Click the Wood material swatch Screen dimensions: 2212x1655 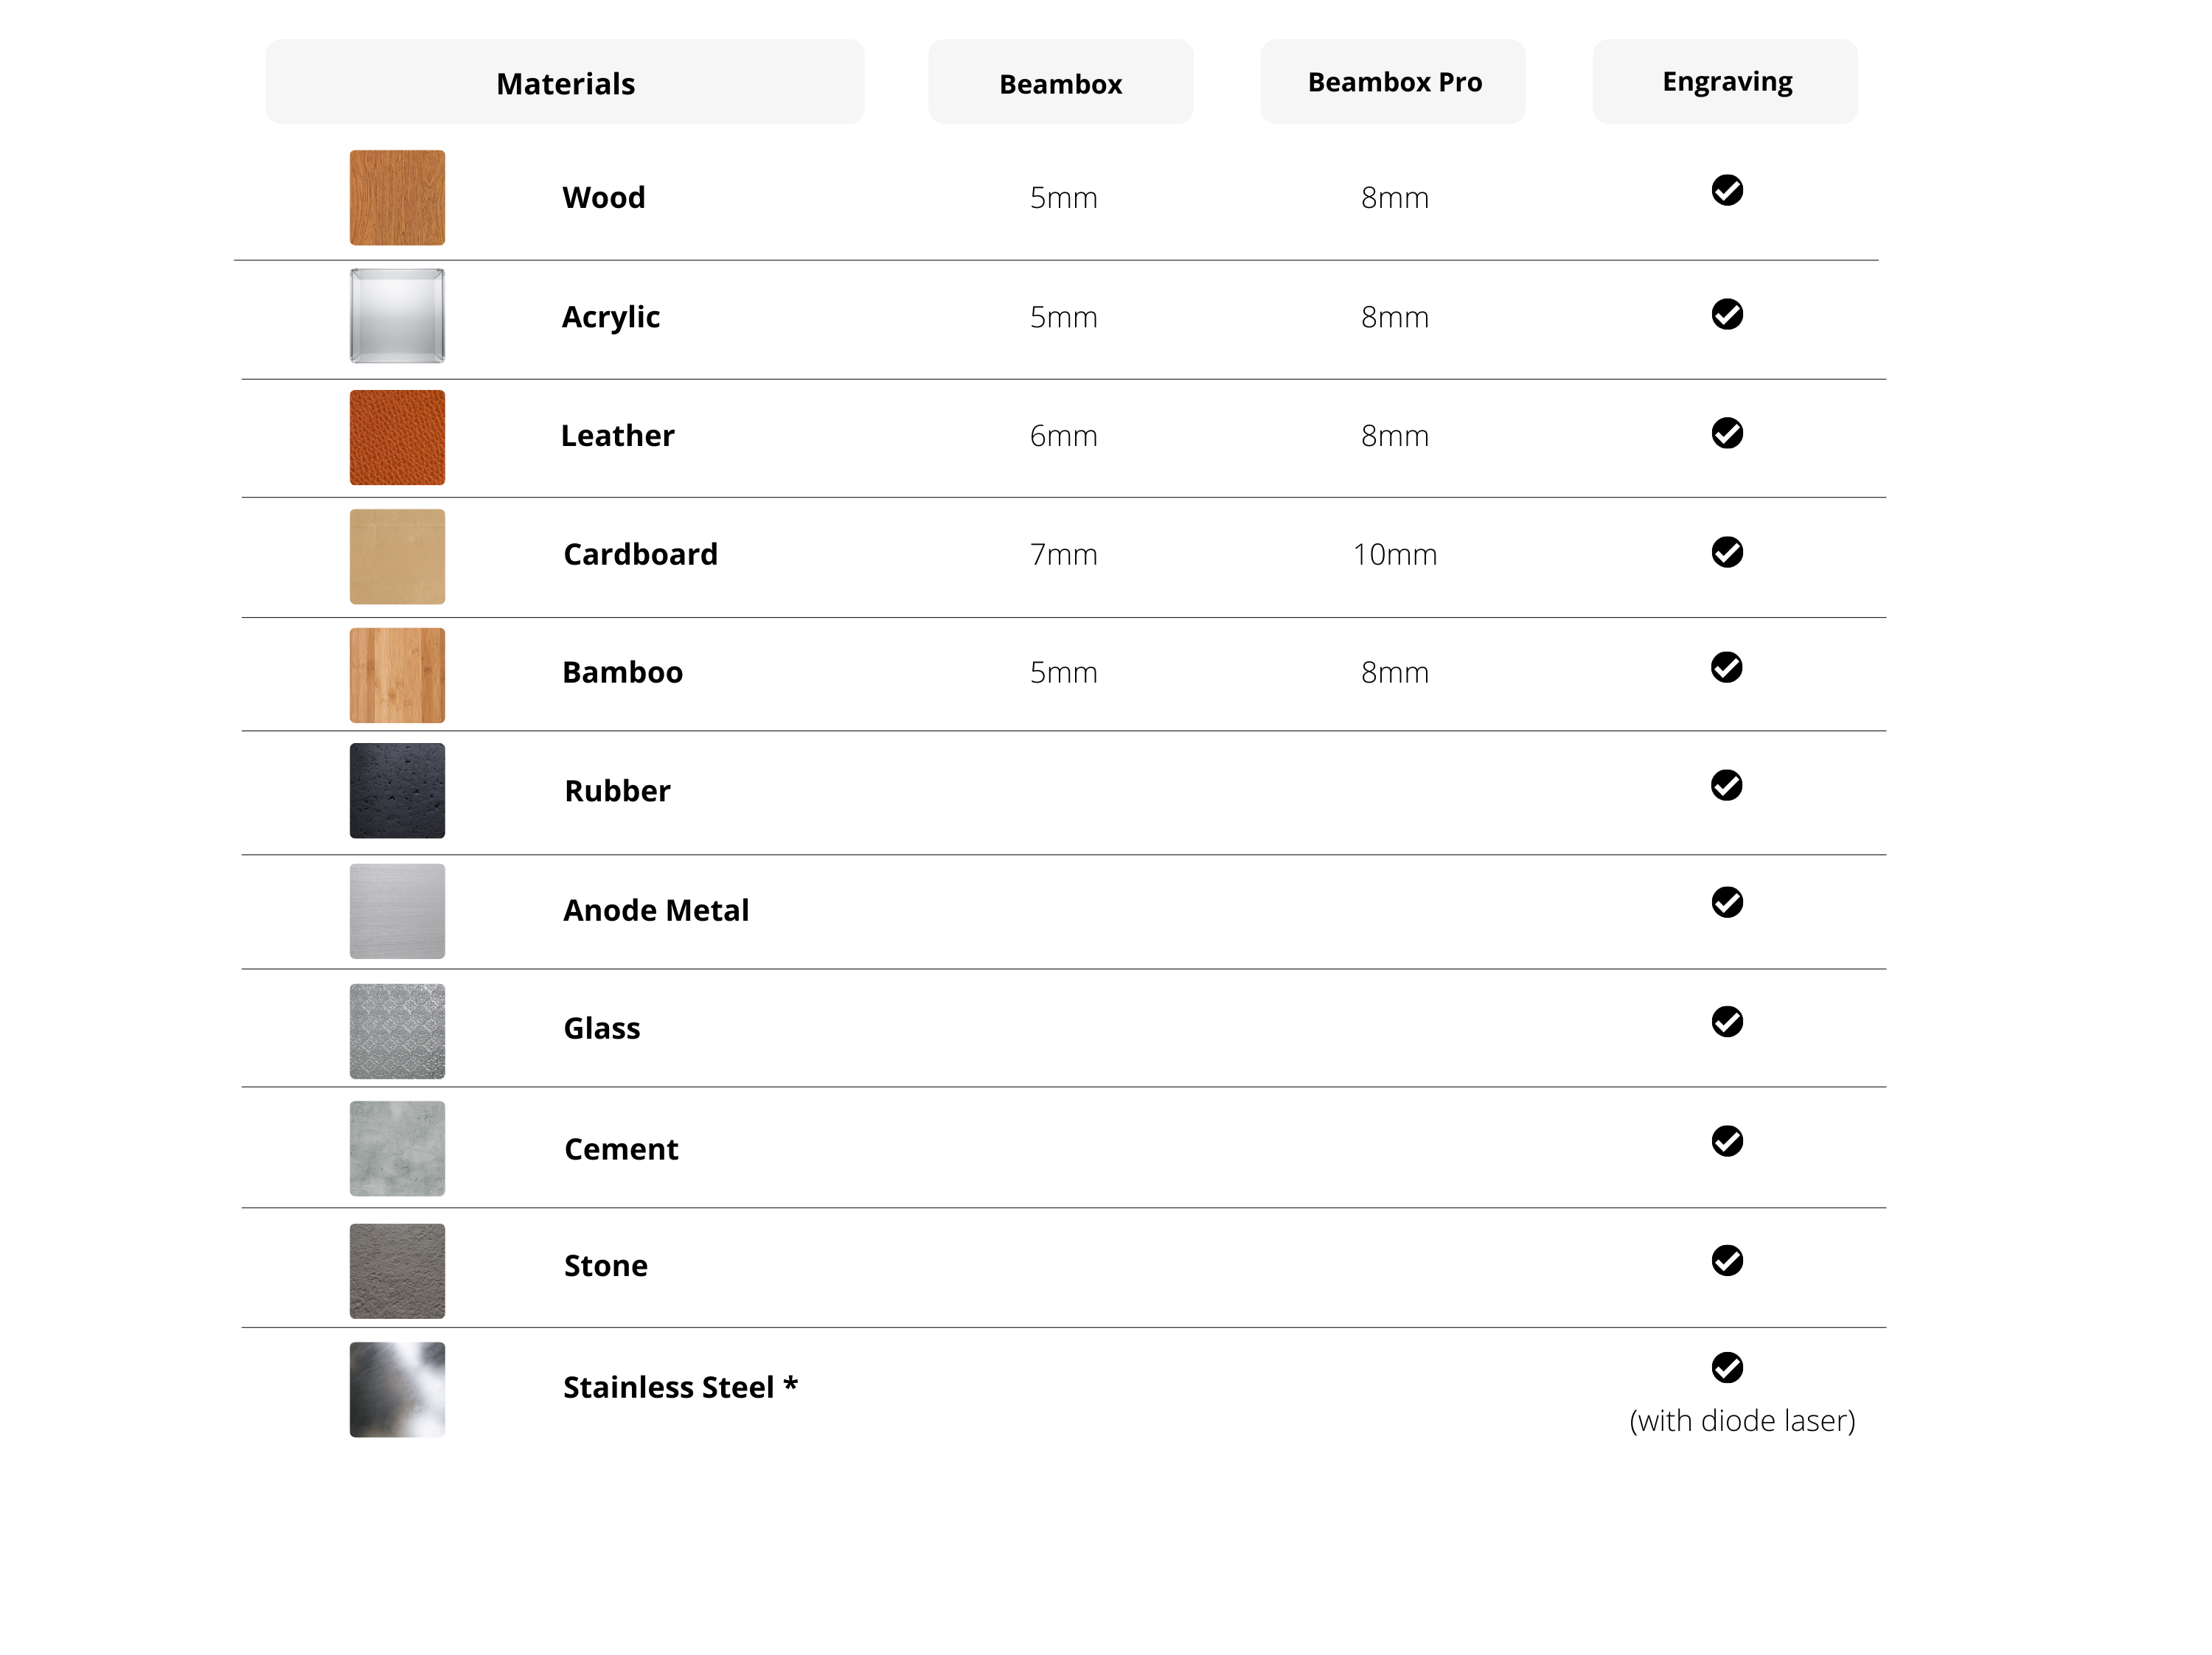[x=397, y=198]
